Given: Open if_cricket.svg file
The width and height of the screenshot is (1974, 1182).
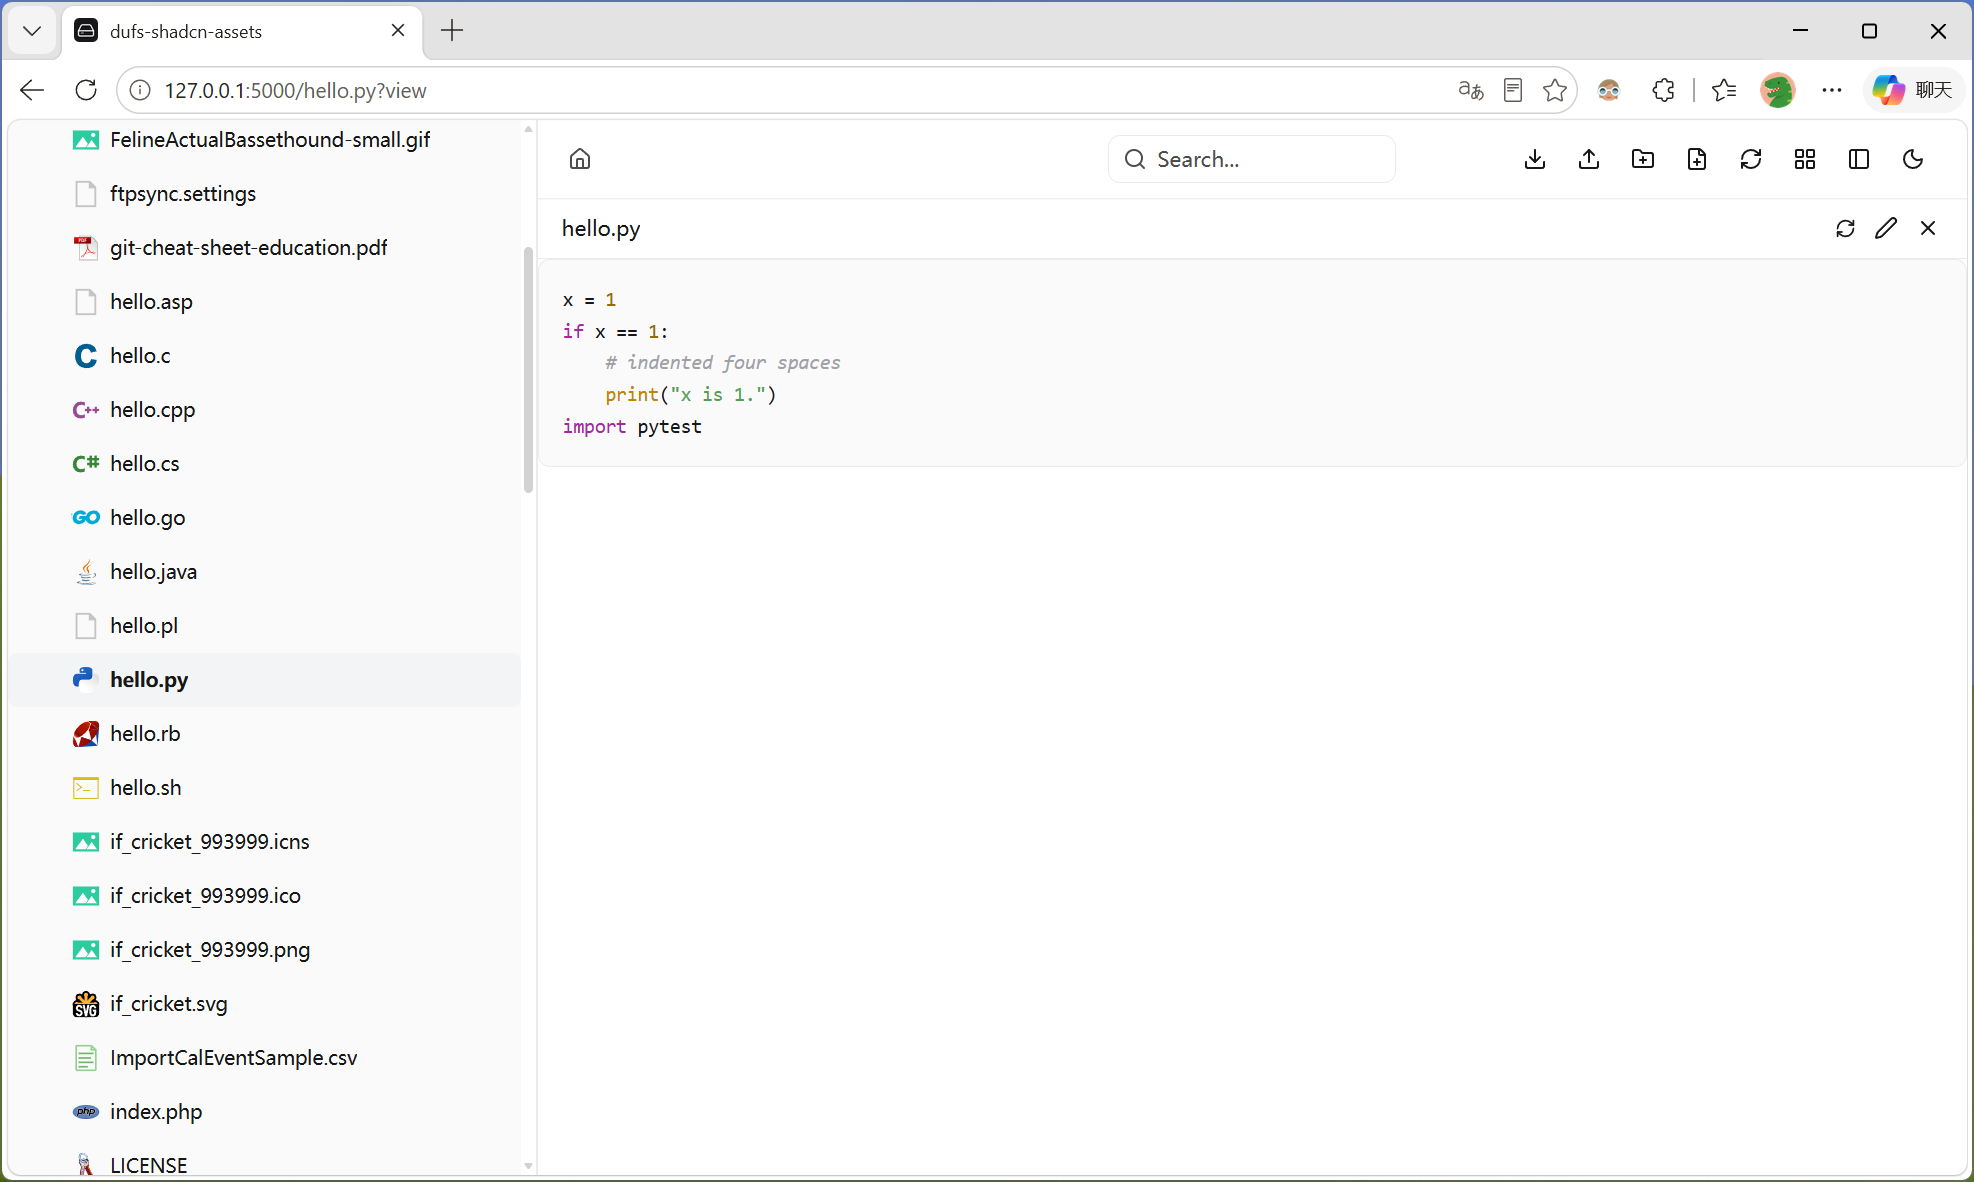Looking at the screenshot, I should pos(265,1004).
